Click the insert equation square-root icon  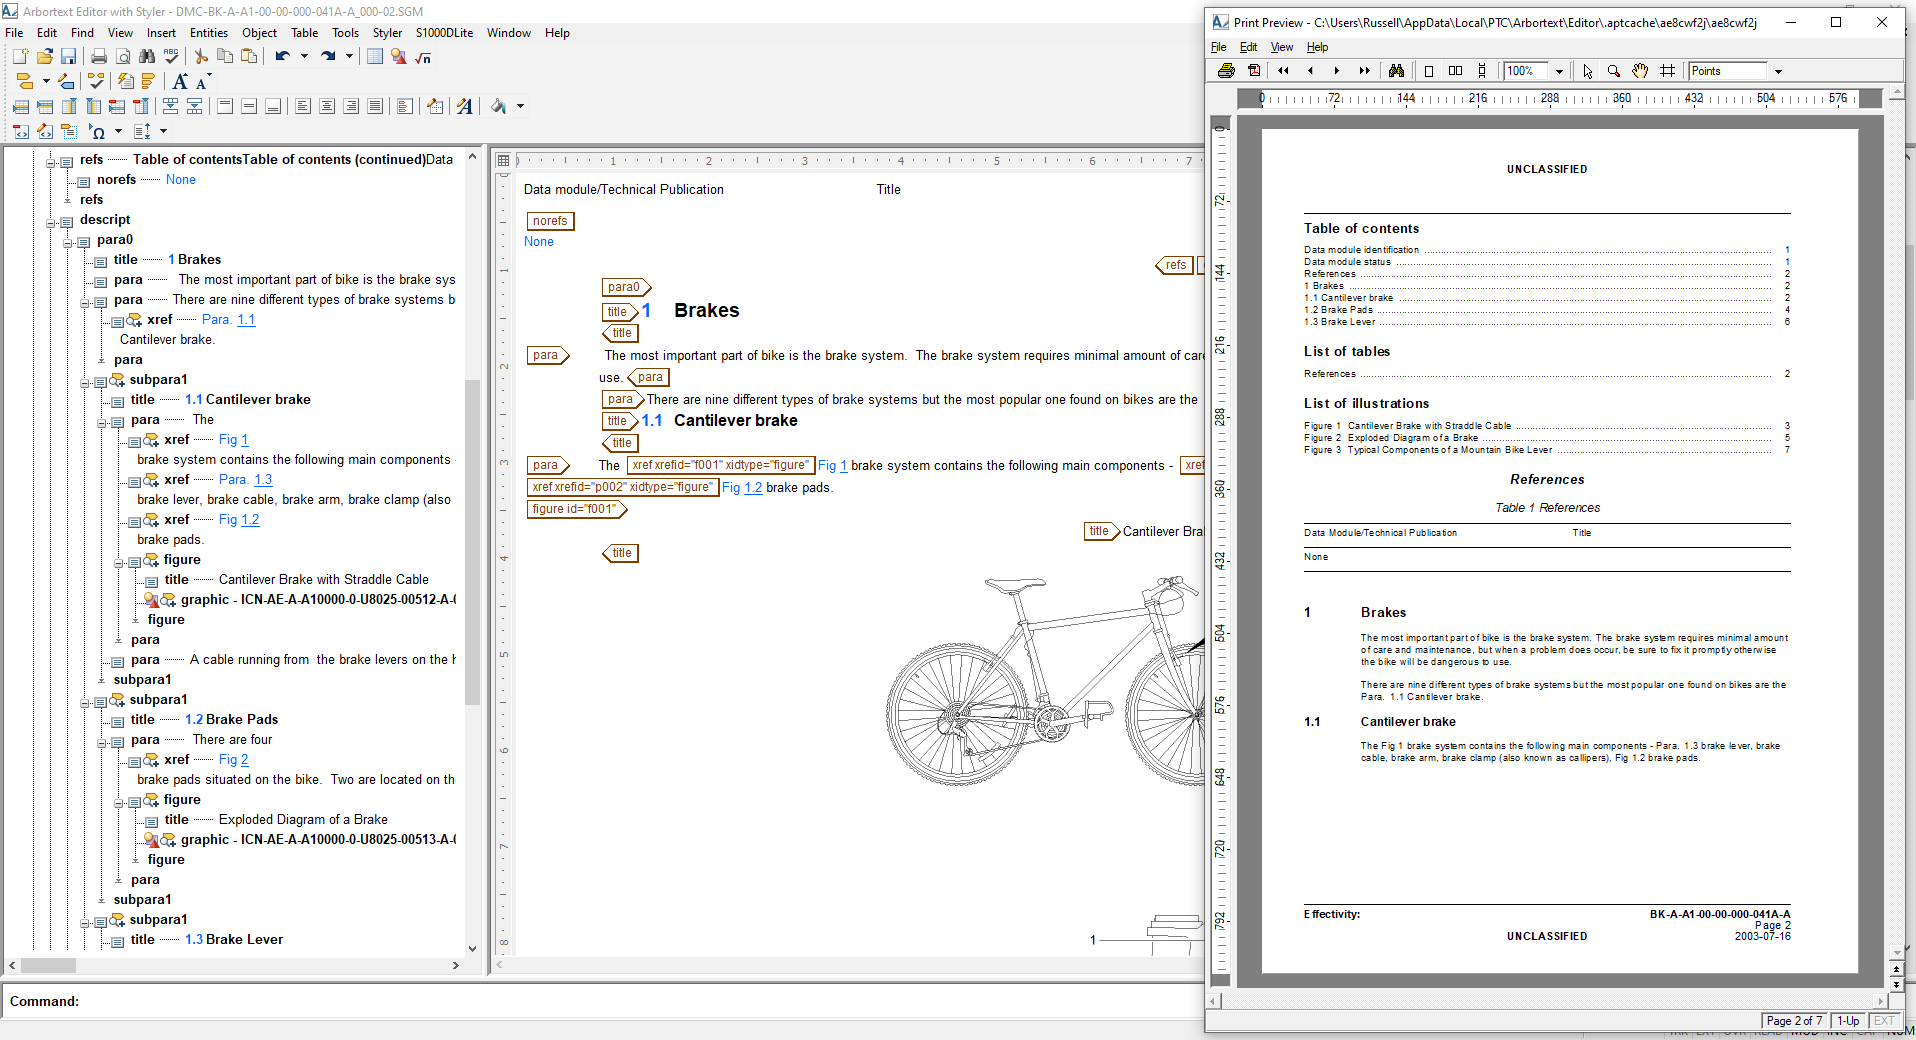pyautogui.click(x=423, y=57)
